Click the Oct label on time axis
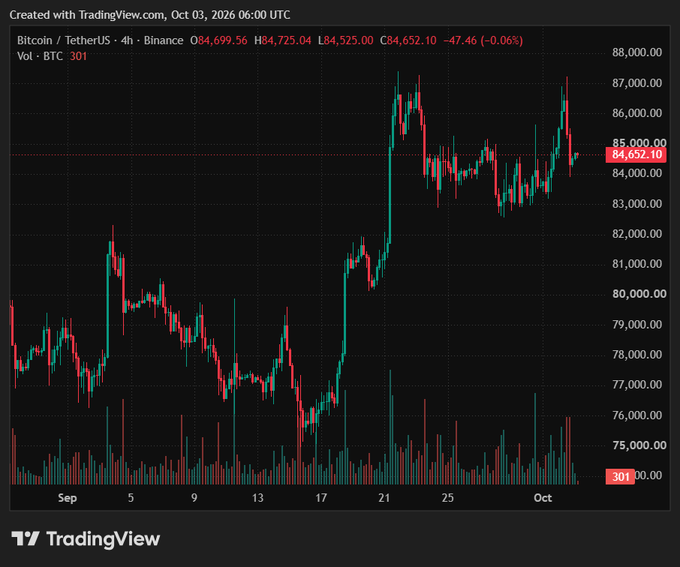This screenshot has width=680, height=567. (543, 498)
